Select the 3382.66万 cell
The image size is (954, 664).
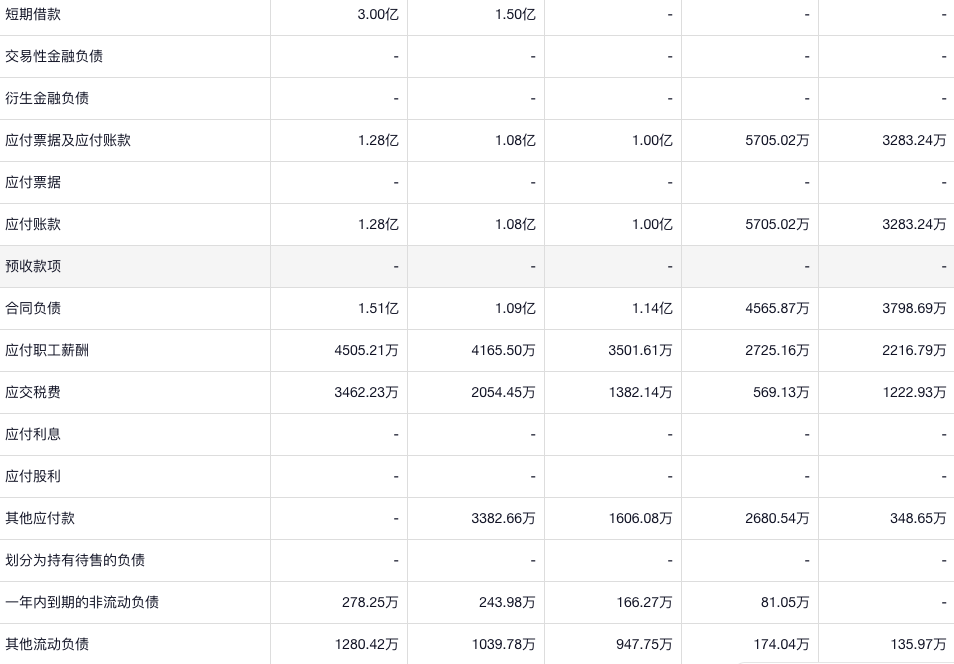click(x=503, y=518)
